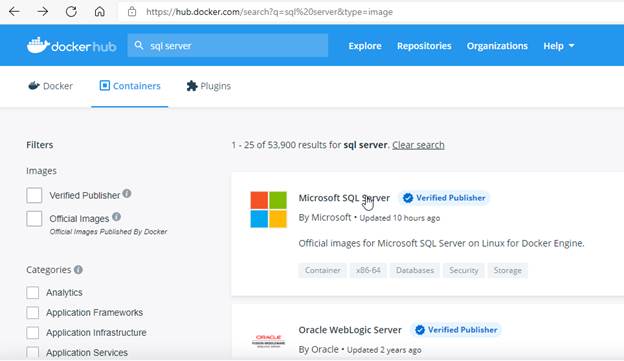
Task: Open Docker Hub home via whale logo
Action: [x=72, y=46]
